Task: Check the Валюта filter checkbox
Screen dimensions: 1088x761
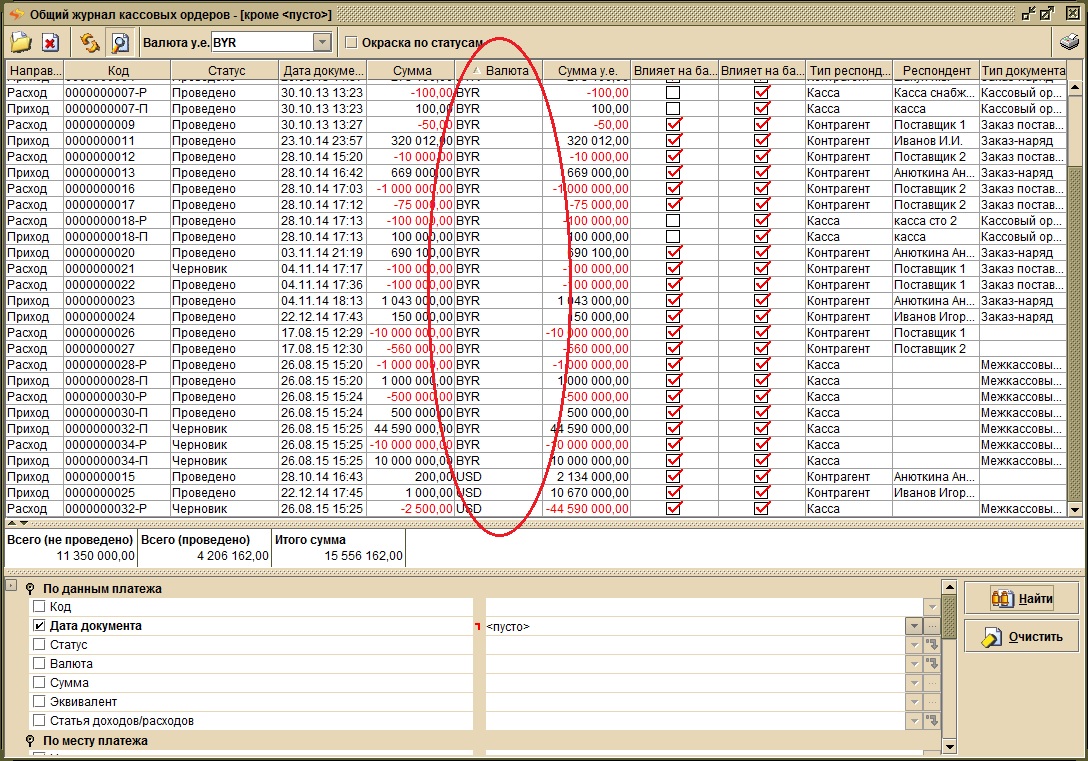Action: coord(40,663)
